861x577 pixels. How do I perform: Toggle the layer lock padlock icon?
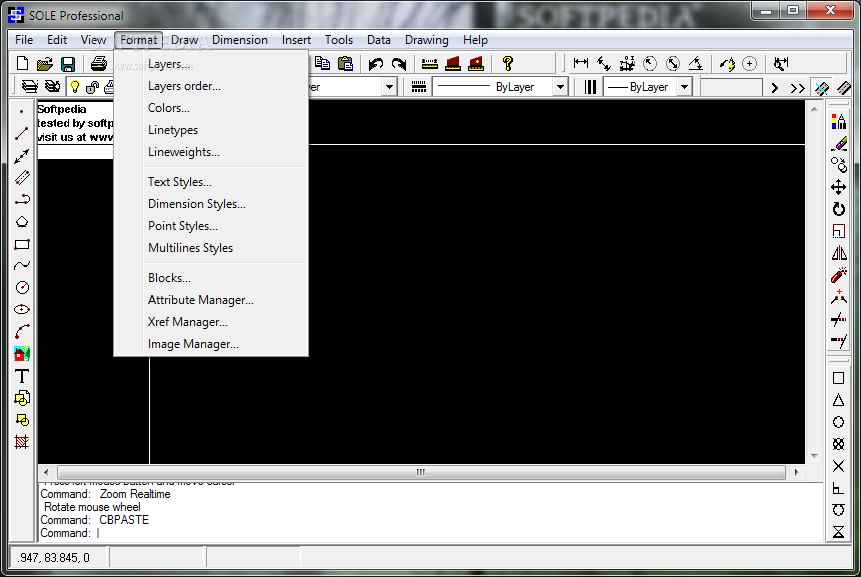point(92,87)
